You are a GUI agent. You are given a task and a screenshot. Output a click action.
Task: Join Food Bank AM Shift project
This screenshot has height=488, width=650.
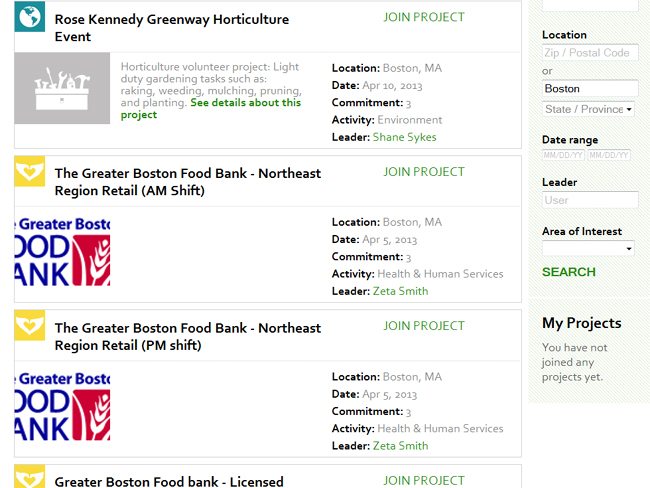click(x=424, y=172)
